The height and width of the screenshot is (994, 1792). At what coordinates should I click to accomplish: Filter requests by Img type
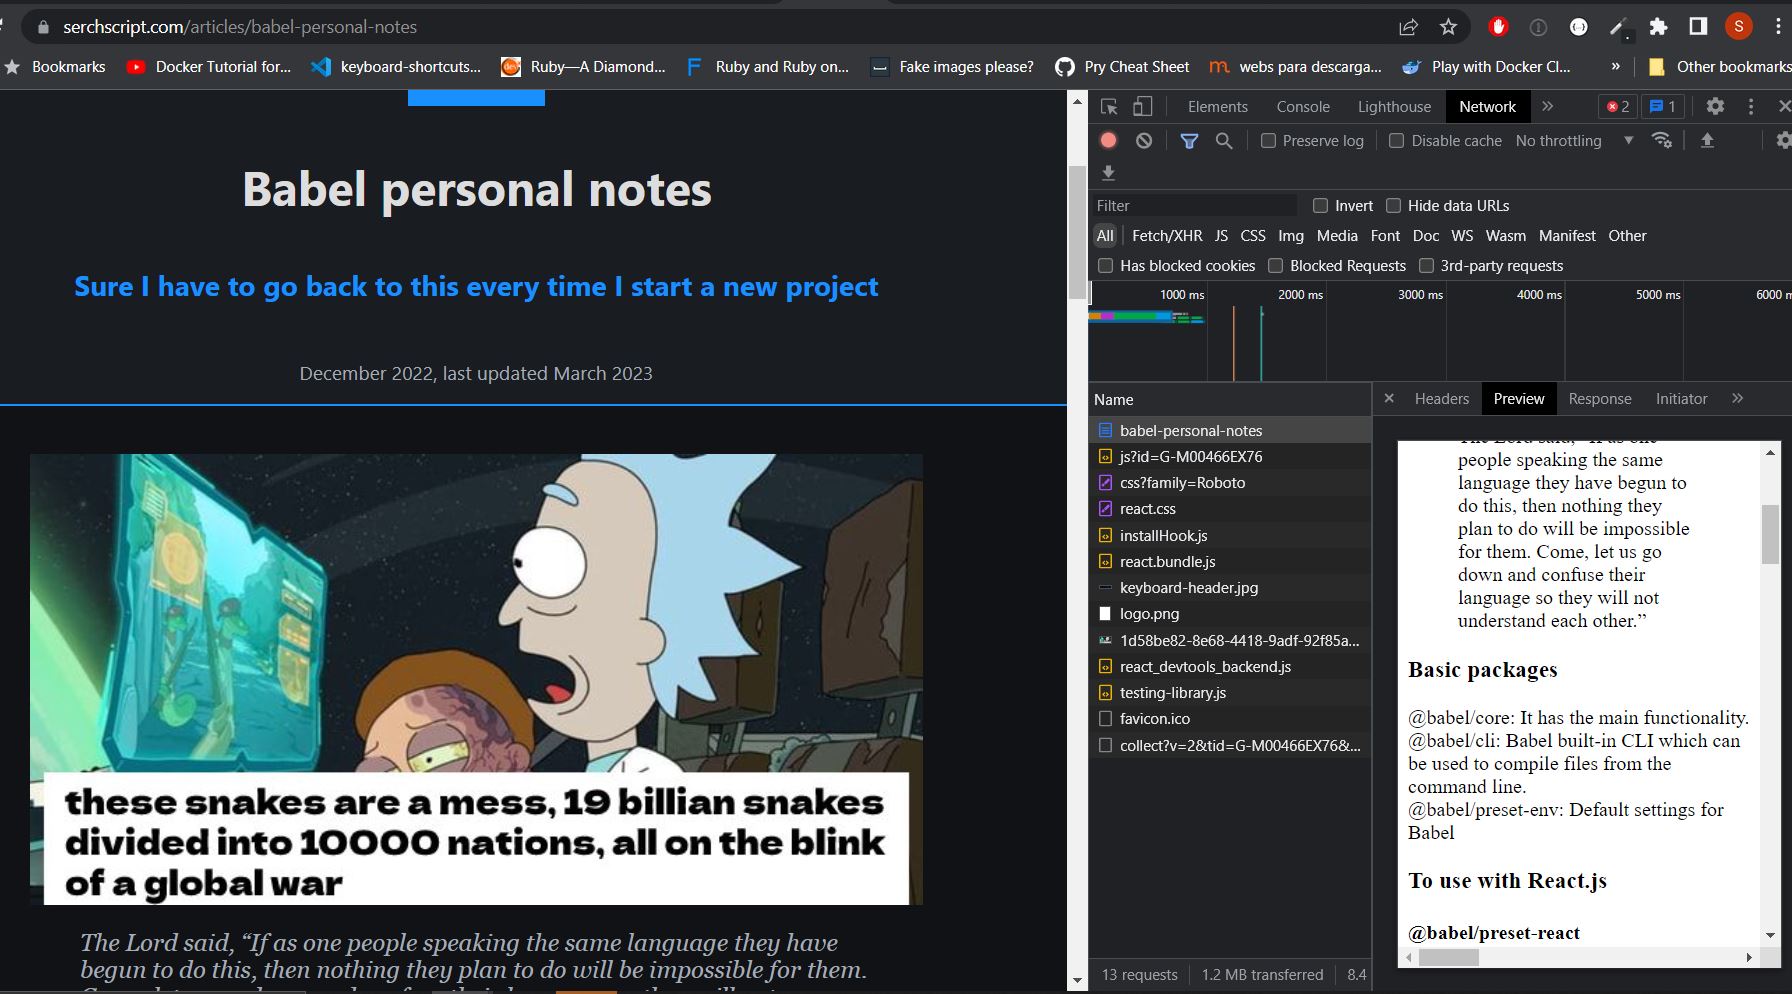click(1291, 236)
